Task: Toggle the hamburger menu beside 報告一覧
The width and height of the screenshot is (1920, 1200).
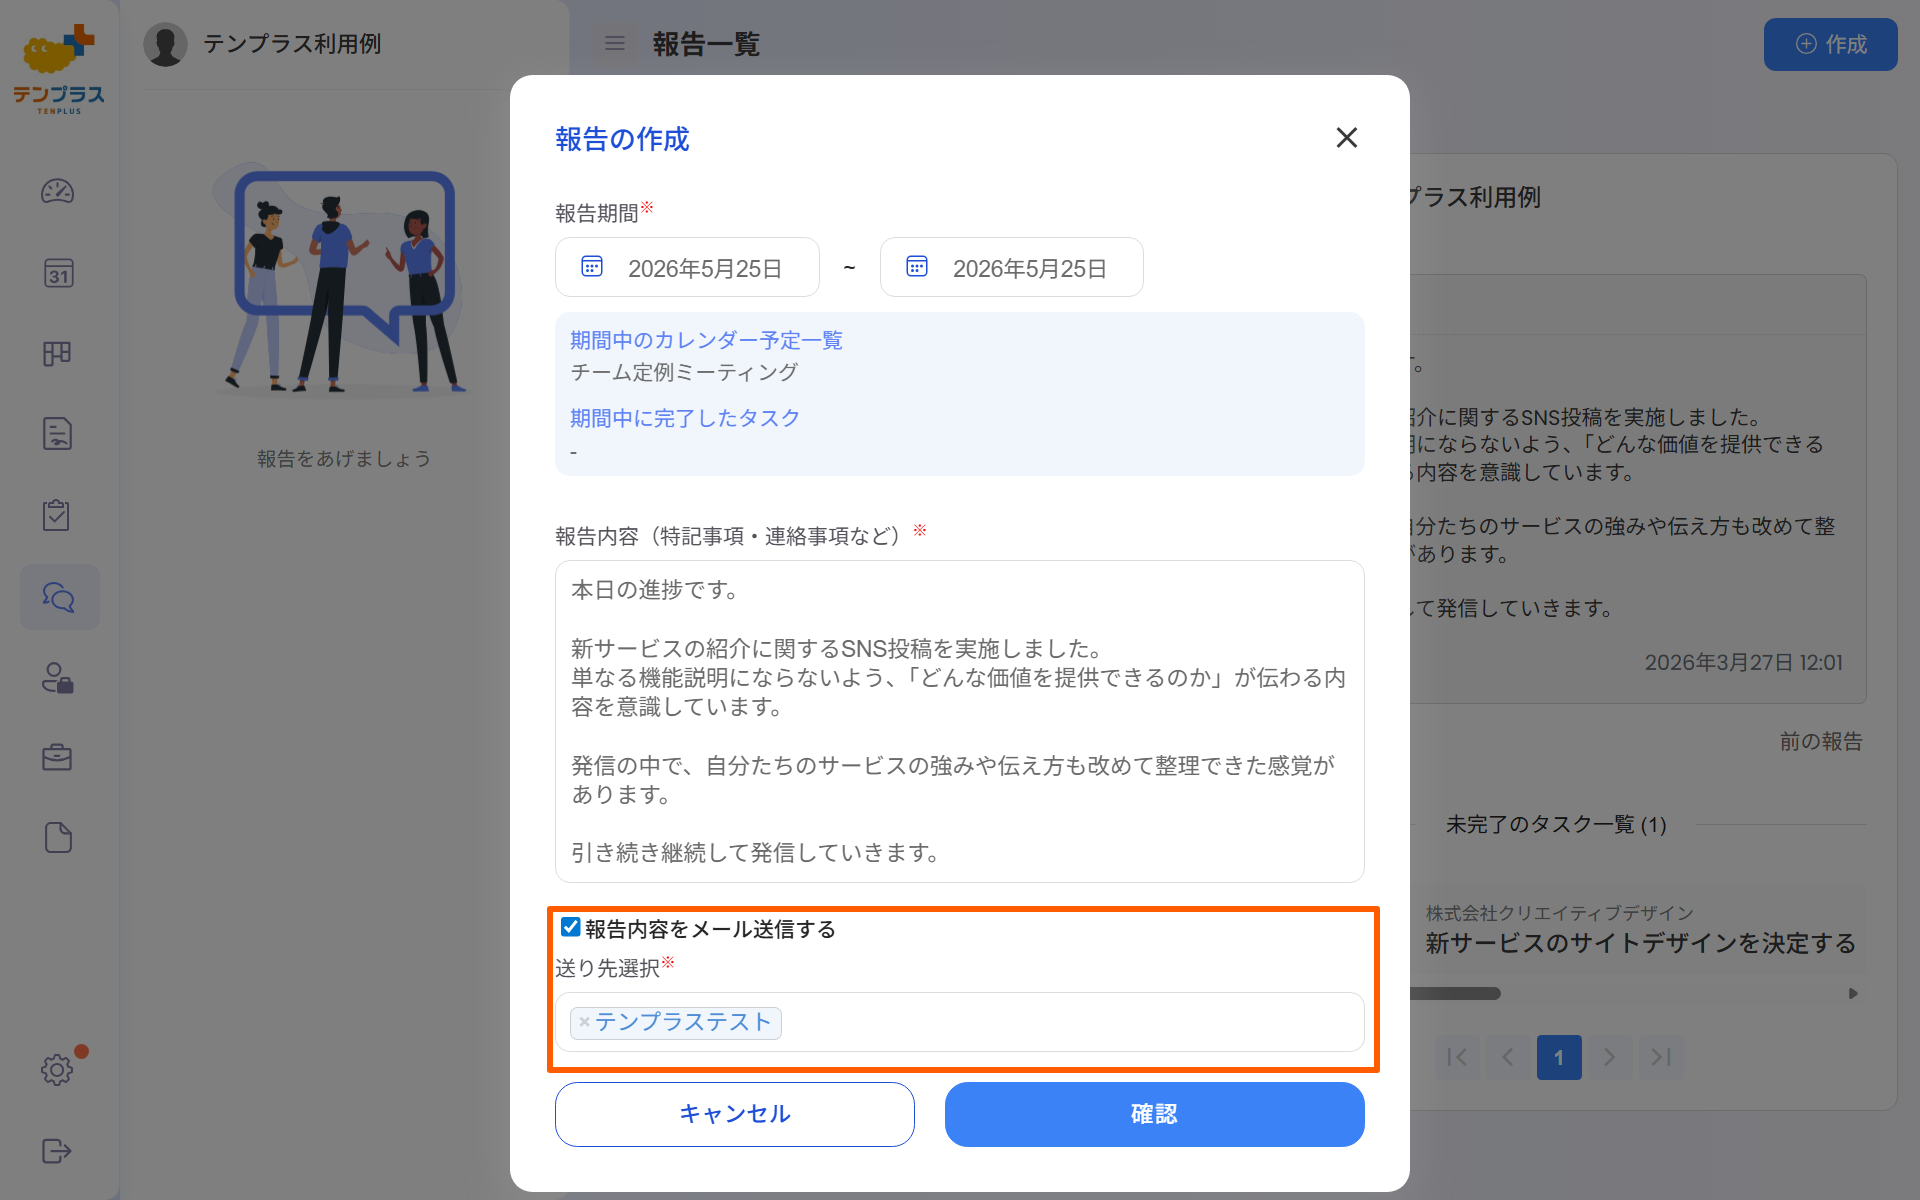Action: [615, 43]
